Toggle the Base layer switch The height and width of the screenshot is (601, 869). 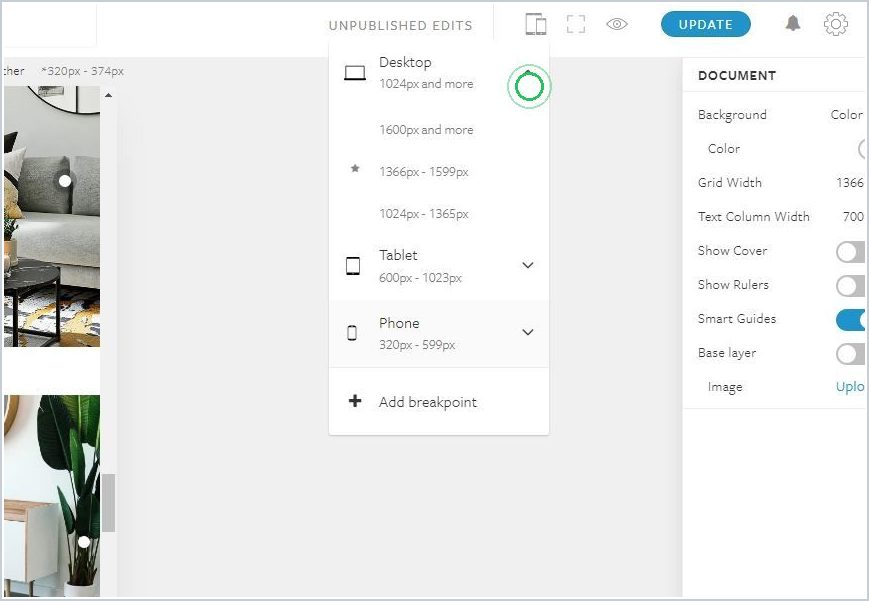coord(851,354)
